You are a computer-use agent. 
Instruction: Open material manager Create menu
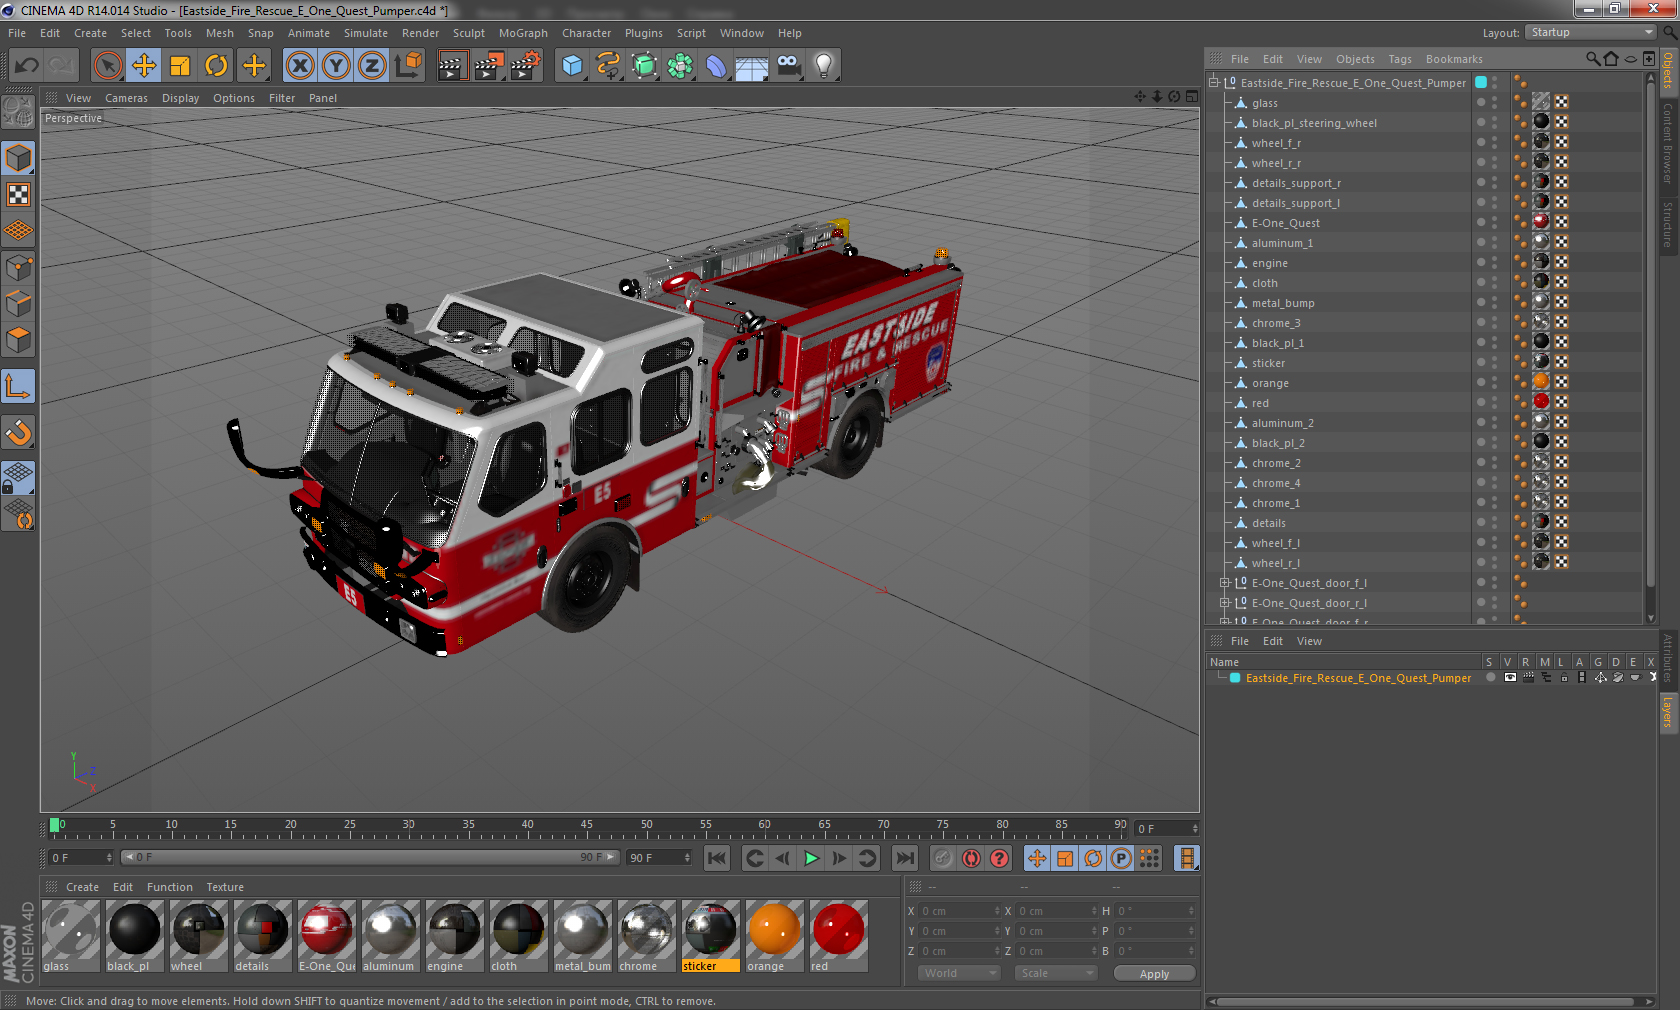82,887
